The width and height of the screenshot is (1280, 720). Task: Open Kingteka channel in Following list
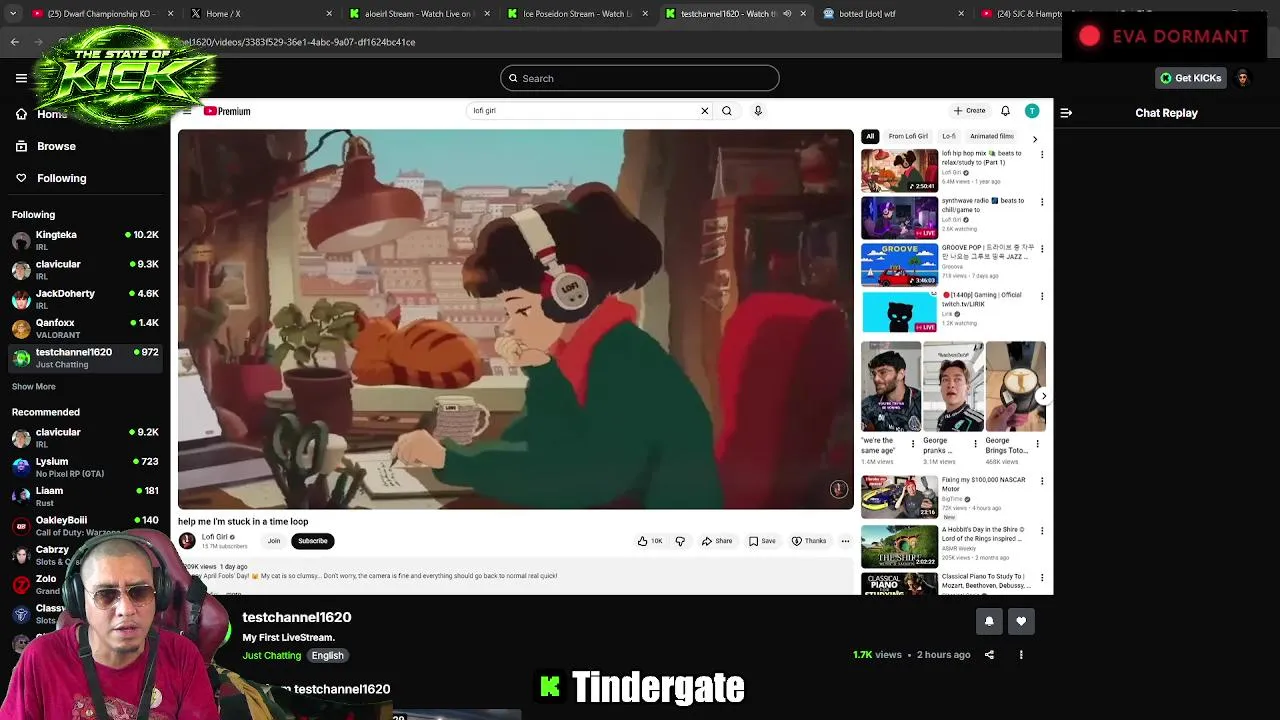(x=85, y=240)
